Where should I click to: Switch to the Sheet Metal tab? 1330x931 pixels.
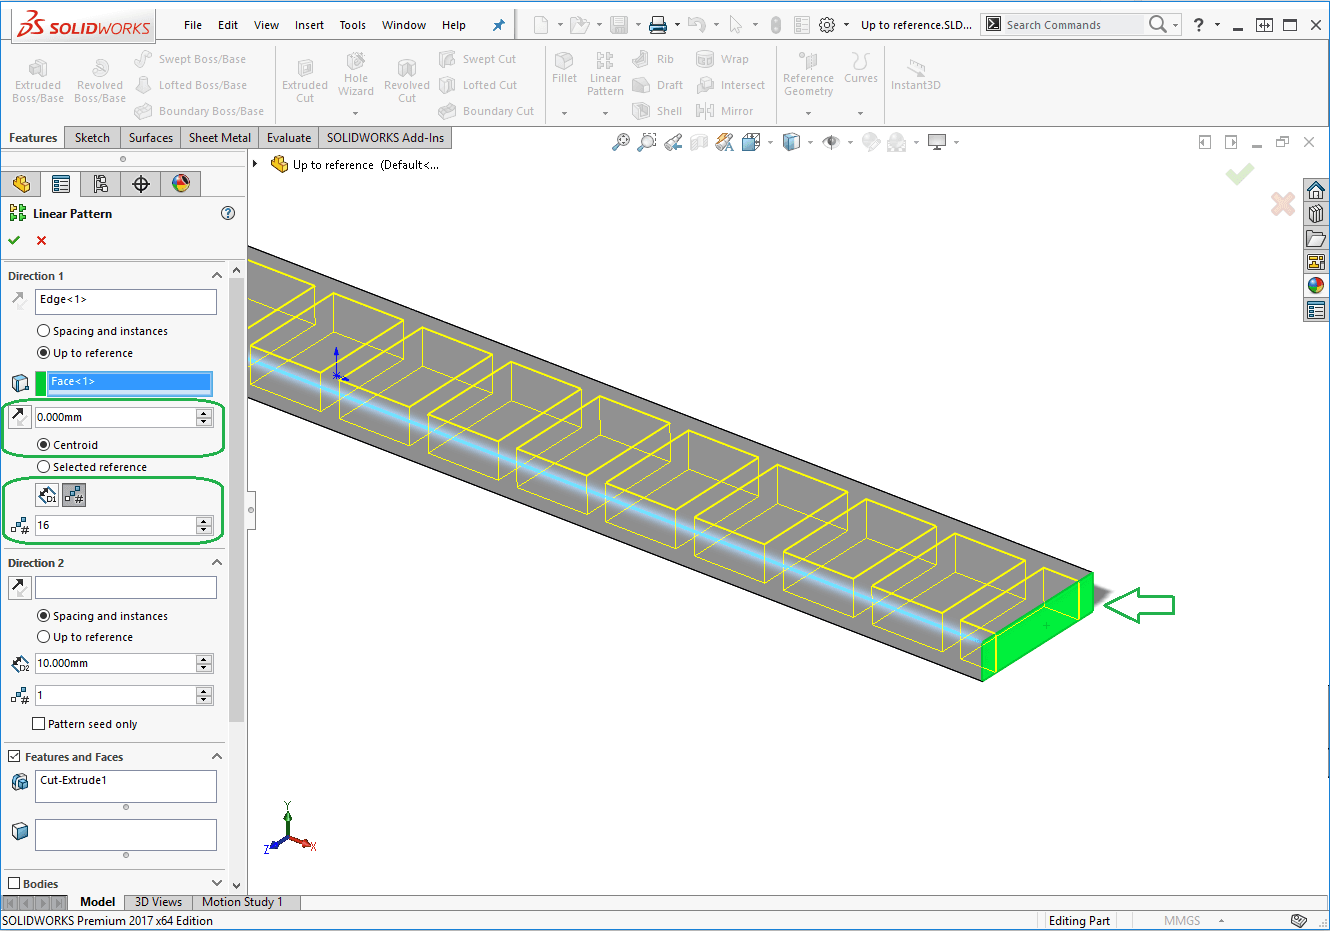tap(220, 138)
